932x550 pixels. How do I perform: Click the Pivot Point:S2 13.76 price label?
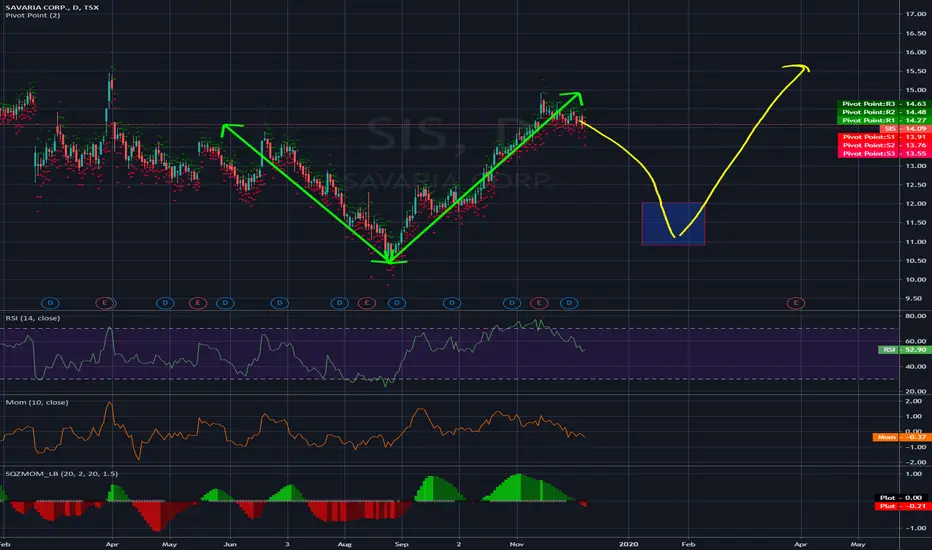(883, 145)
